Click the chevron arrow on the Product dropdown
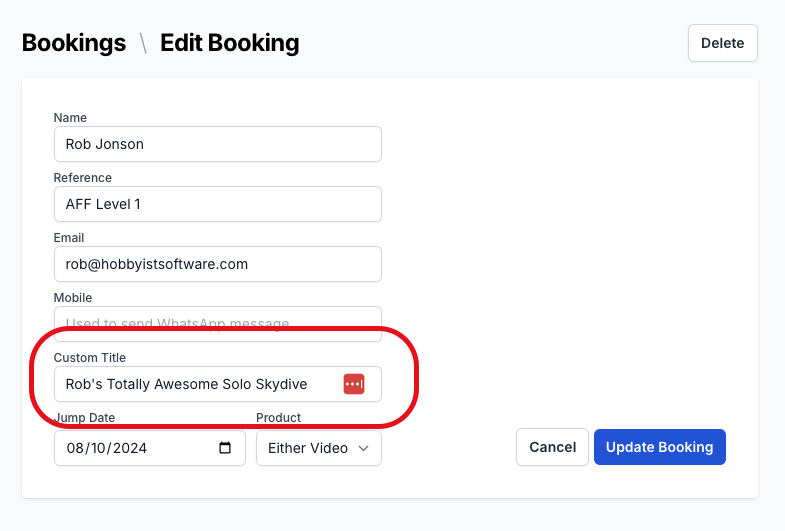The height and width of the screenshot is (531, 785). [x=364, y=448]
